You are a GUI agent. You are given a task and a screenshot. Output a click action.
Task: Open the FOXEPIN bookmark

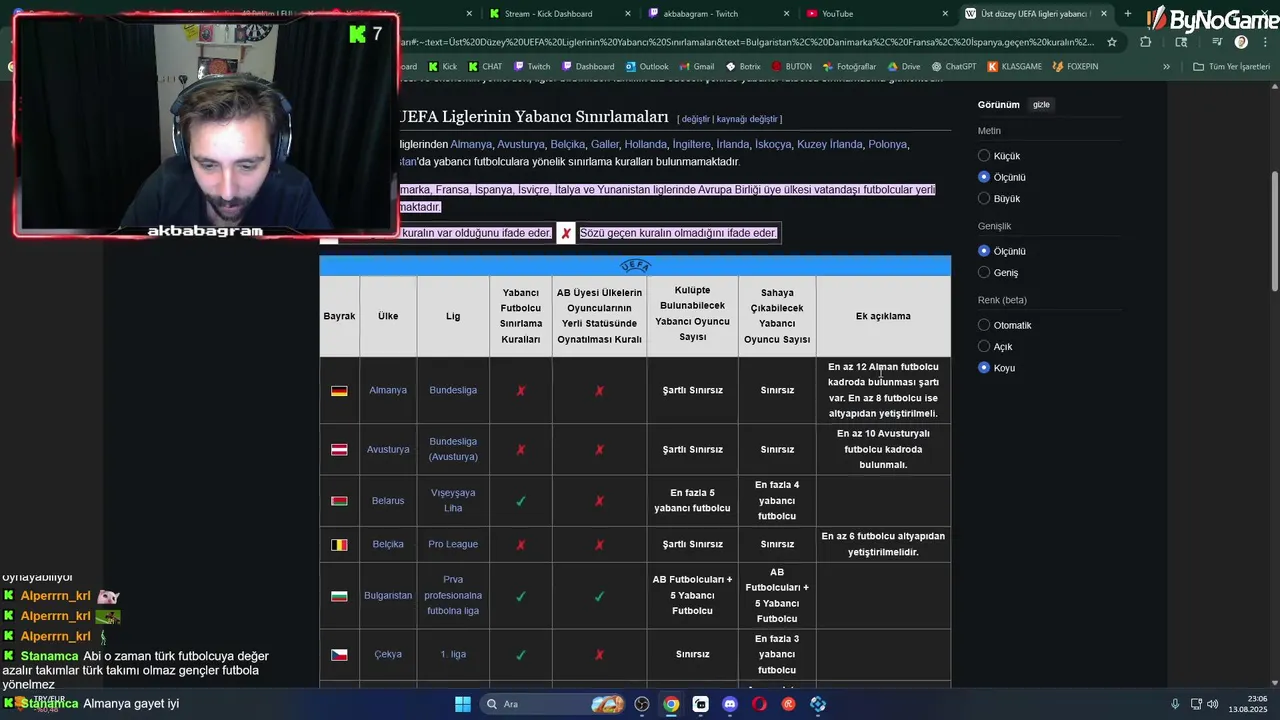(x=1075, y=67)
